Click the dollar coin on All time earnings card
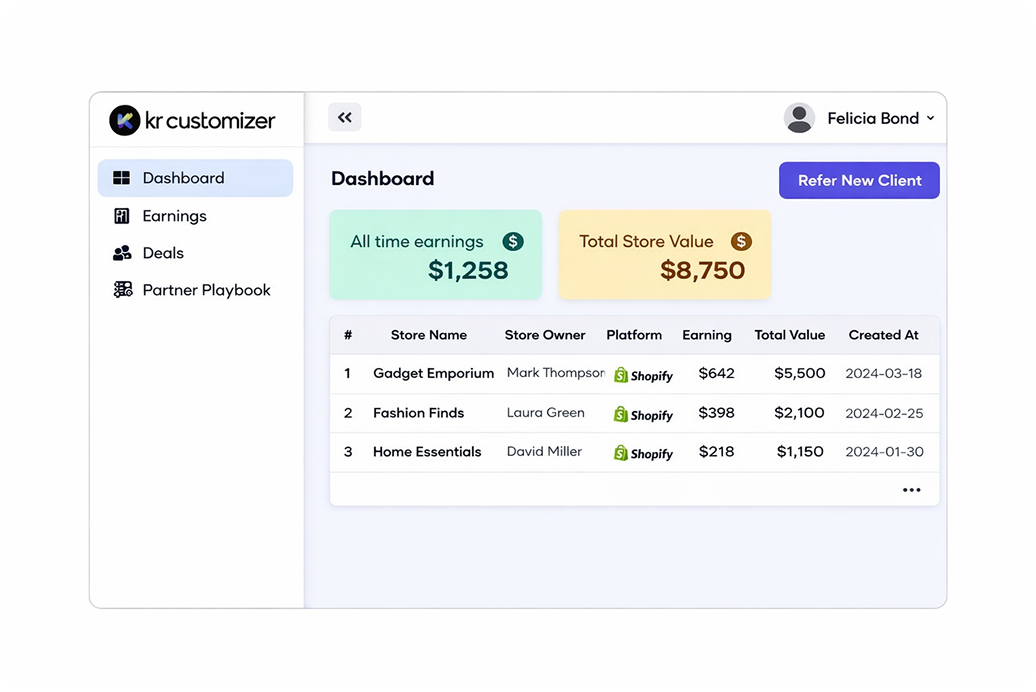 pos(513,241)
